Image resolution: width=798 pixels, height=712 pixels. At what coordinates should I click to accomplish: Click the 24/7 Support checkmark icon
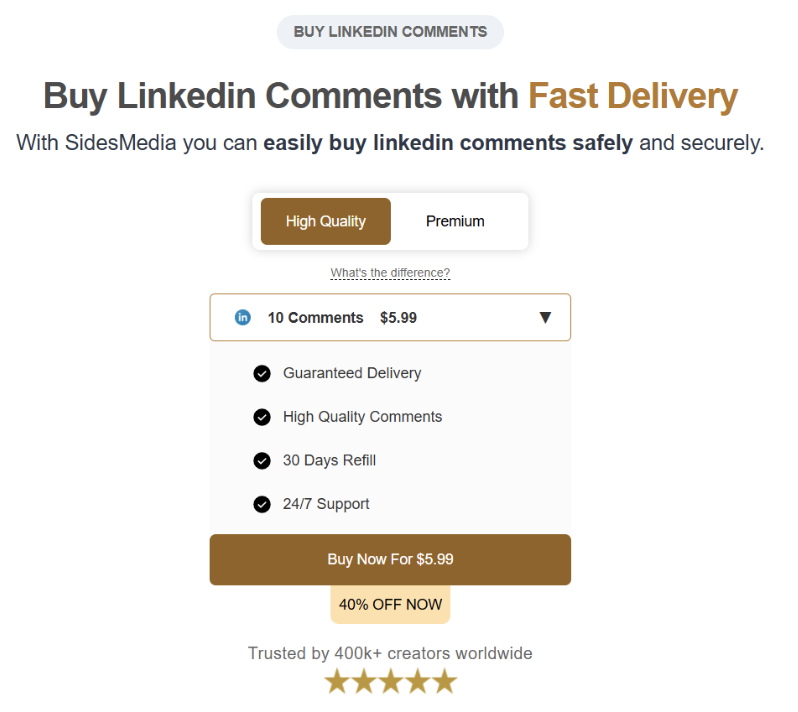262,504
